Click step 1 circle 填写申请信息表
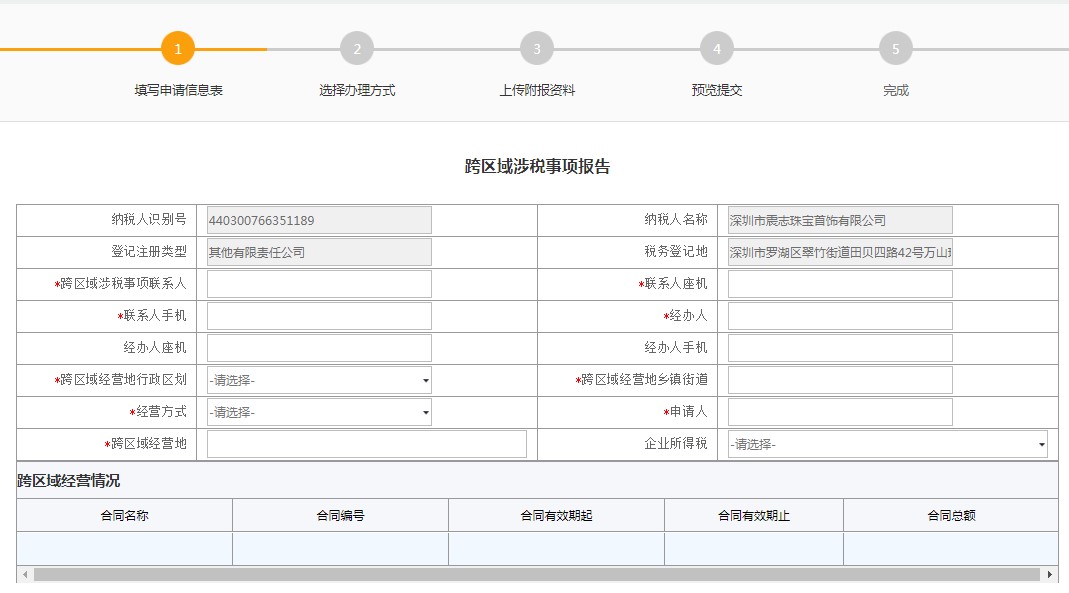The height and width of the screenshot is (593, 1069). point(178,48)
